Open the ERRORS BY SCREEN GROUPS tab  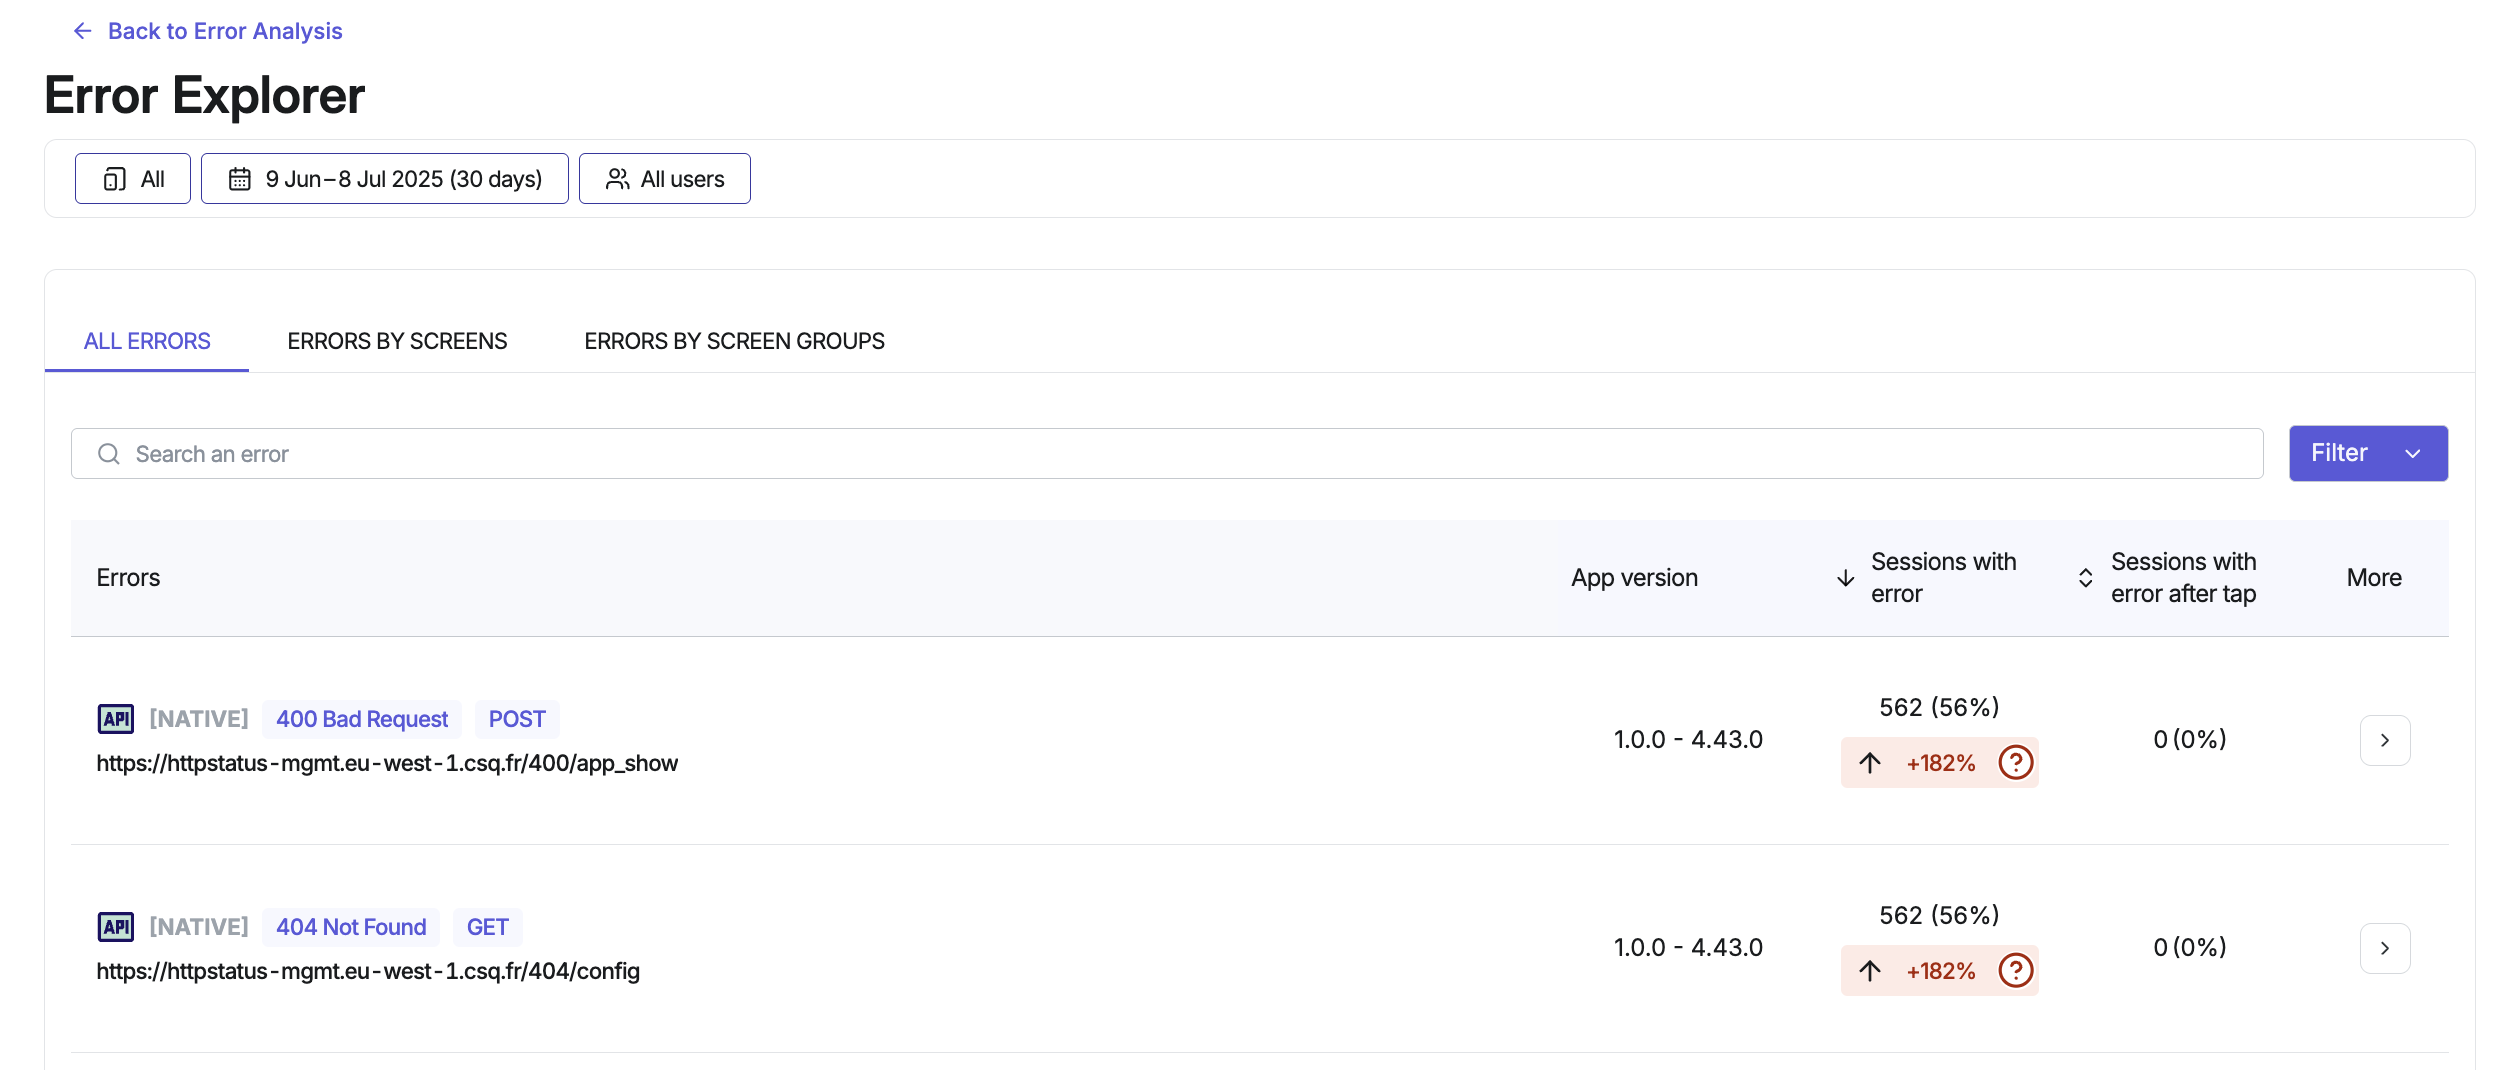[x=733, y=341]
